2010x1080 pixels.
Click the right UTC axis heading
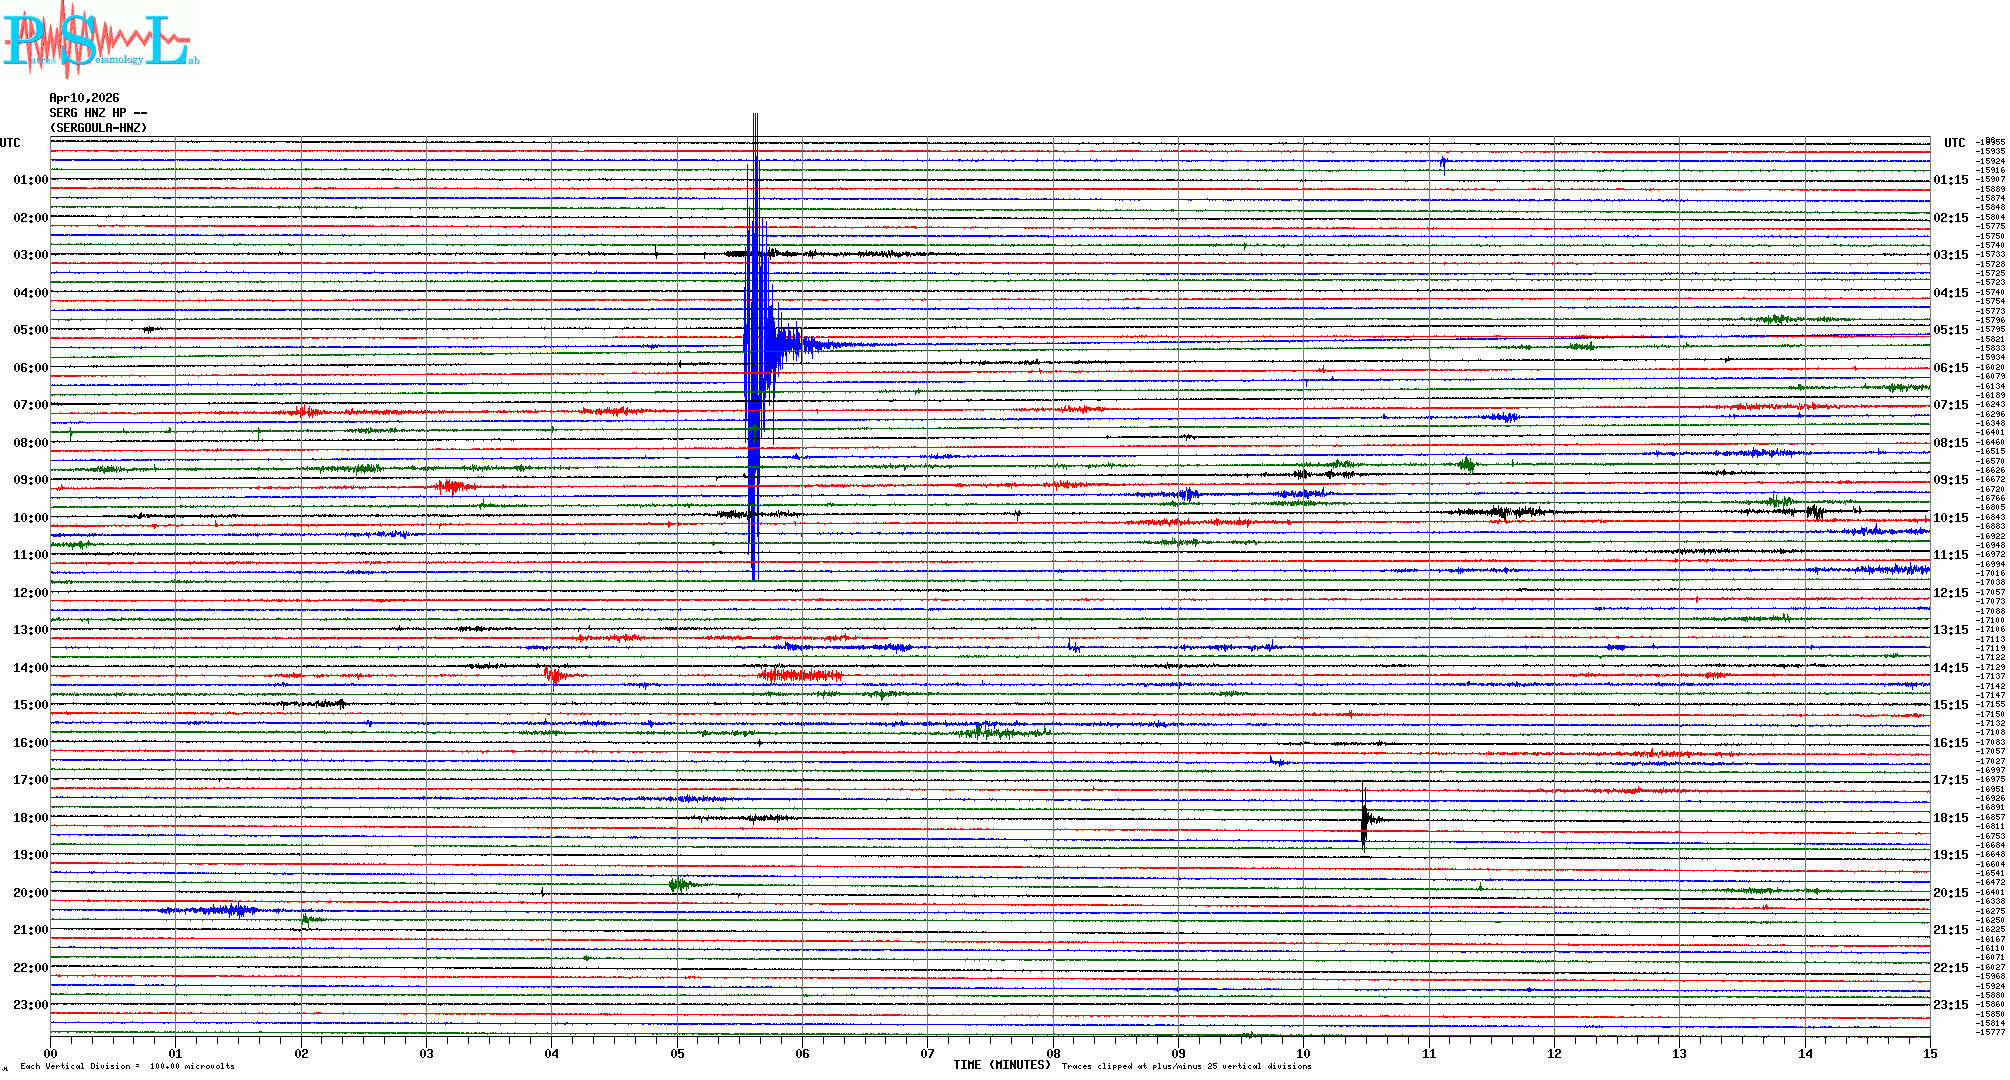1954,143
